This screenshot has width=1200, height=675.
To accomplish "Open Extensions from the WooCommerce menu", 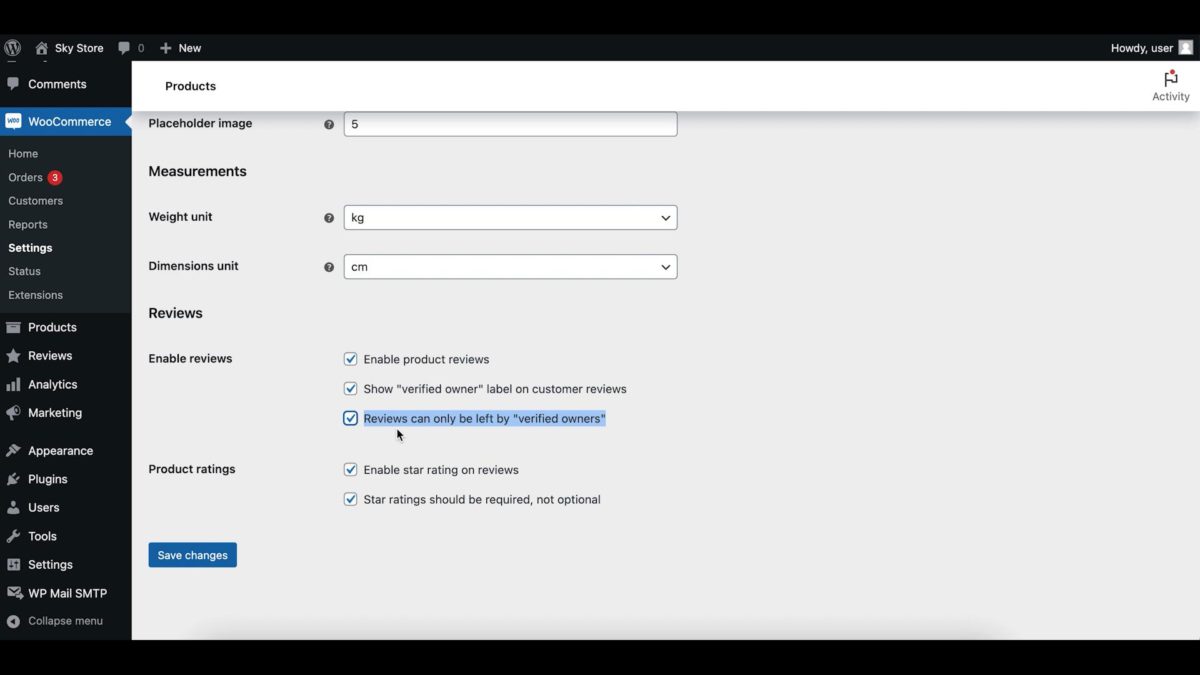I will coord(35,294).
